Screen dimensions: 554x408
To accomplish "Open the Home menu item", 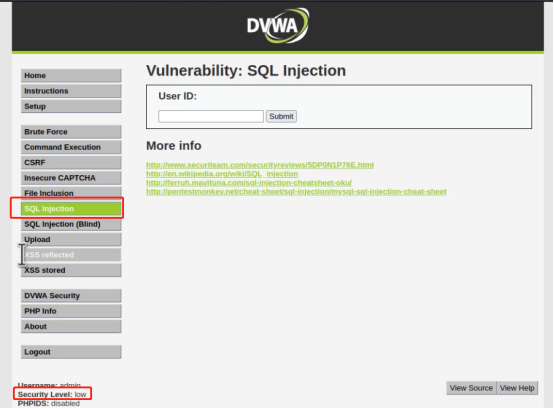I will pos(71,76).
